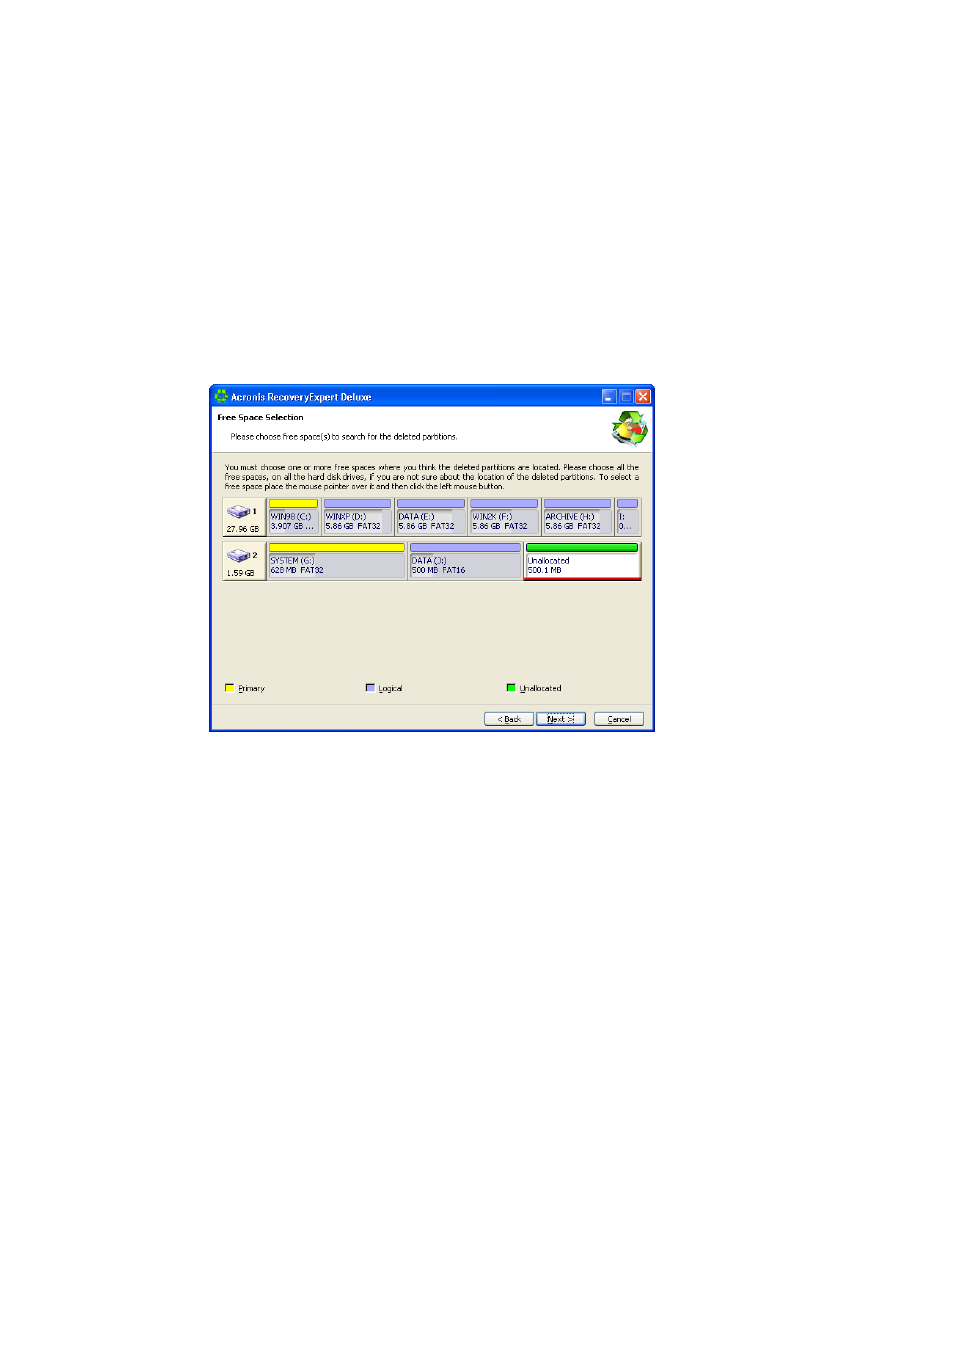Click the yellow Primary legend swatch

(x=230, y=688)
